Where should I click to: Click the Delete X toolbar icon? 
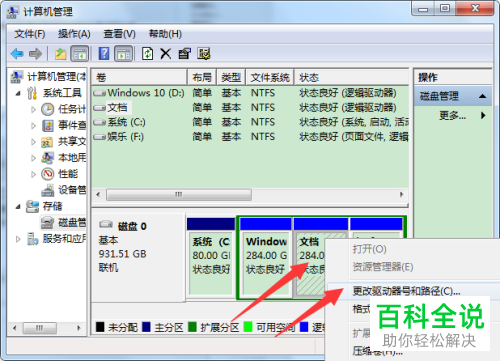pos(165,53)
